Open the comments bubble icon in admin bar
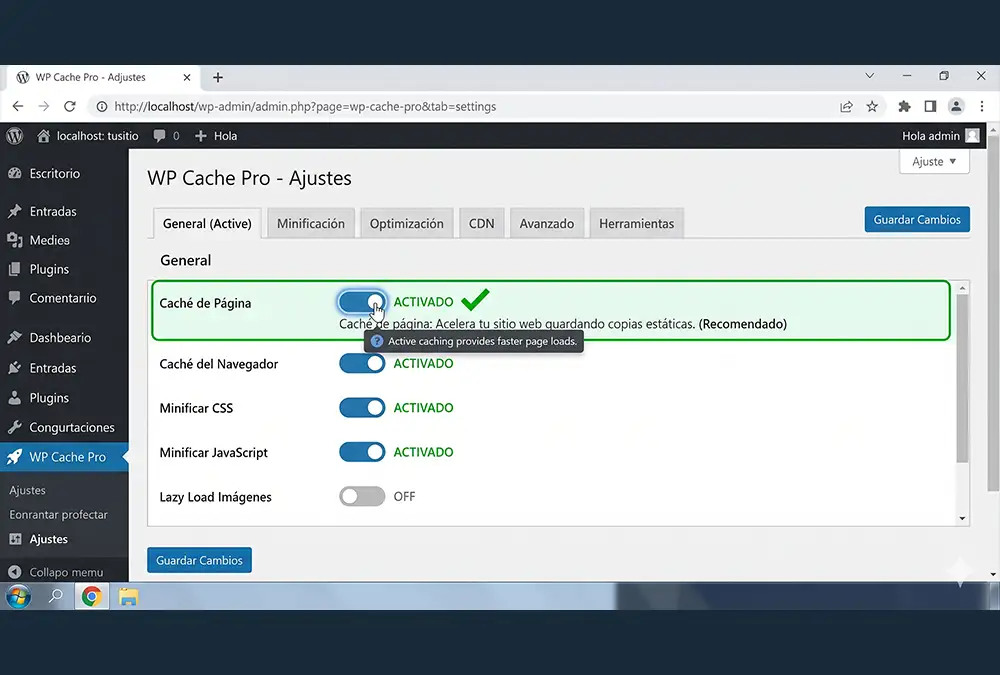 [159, 136]
